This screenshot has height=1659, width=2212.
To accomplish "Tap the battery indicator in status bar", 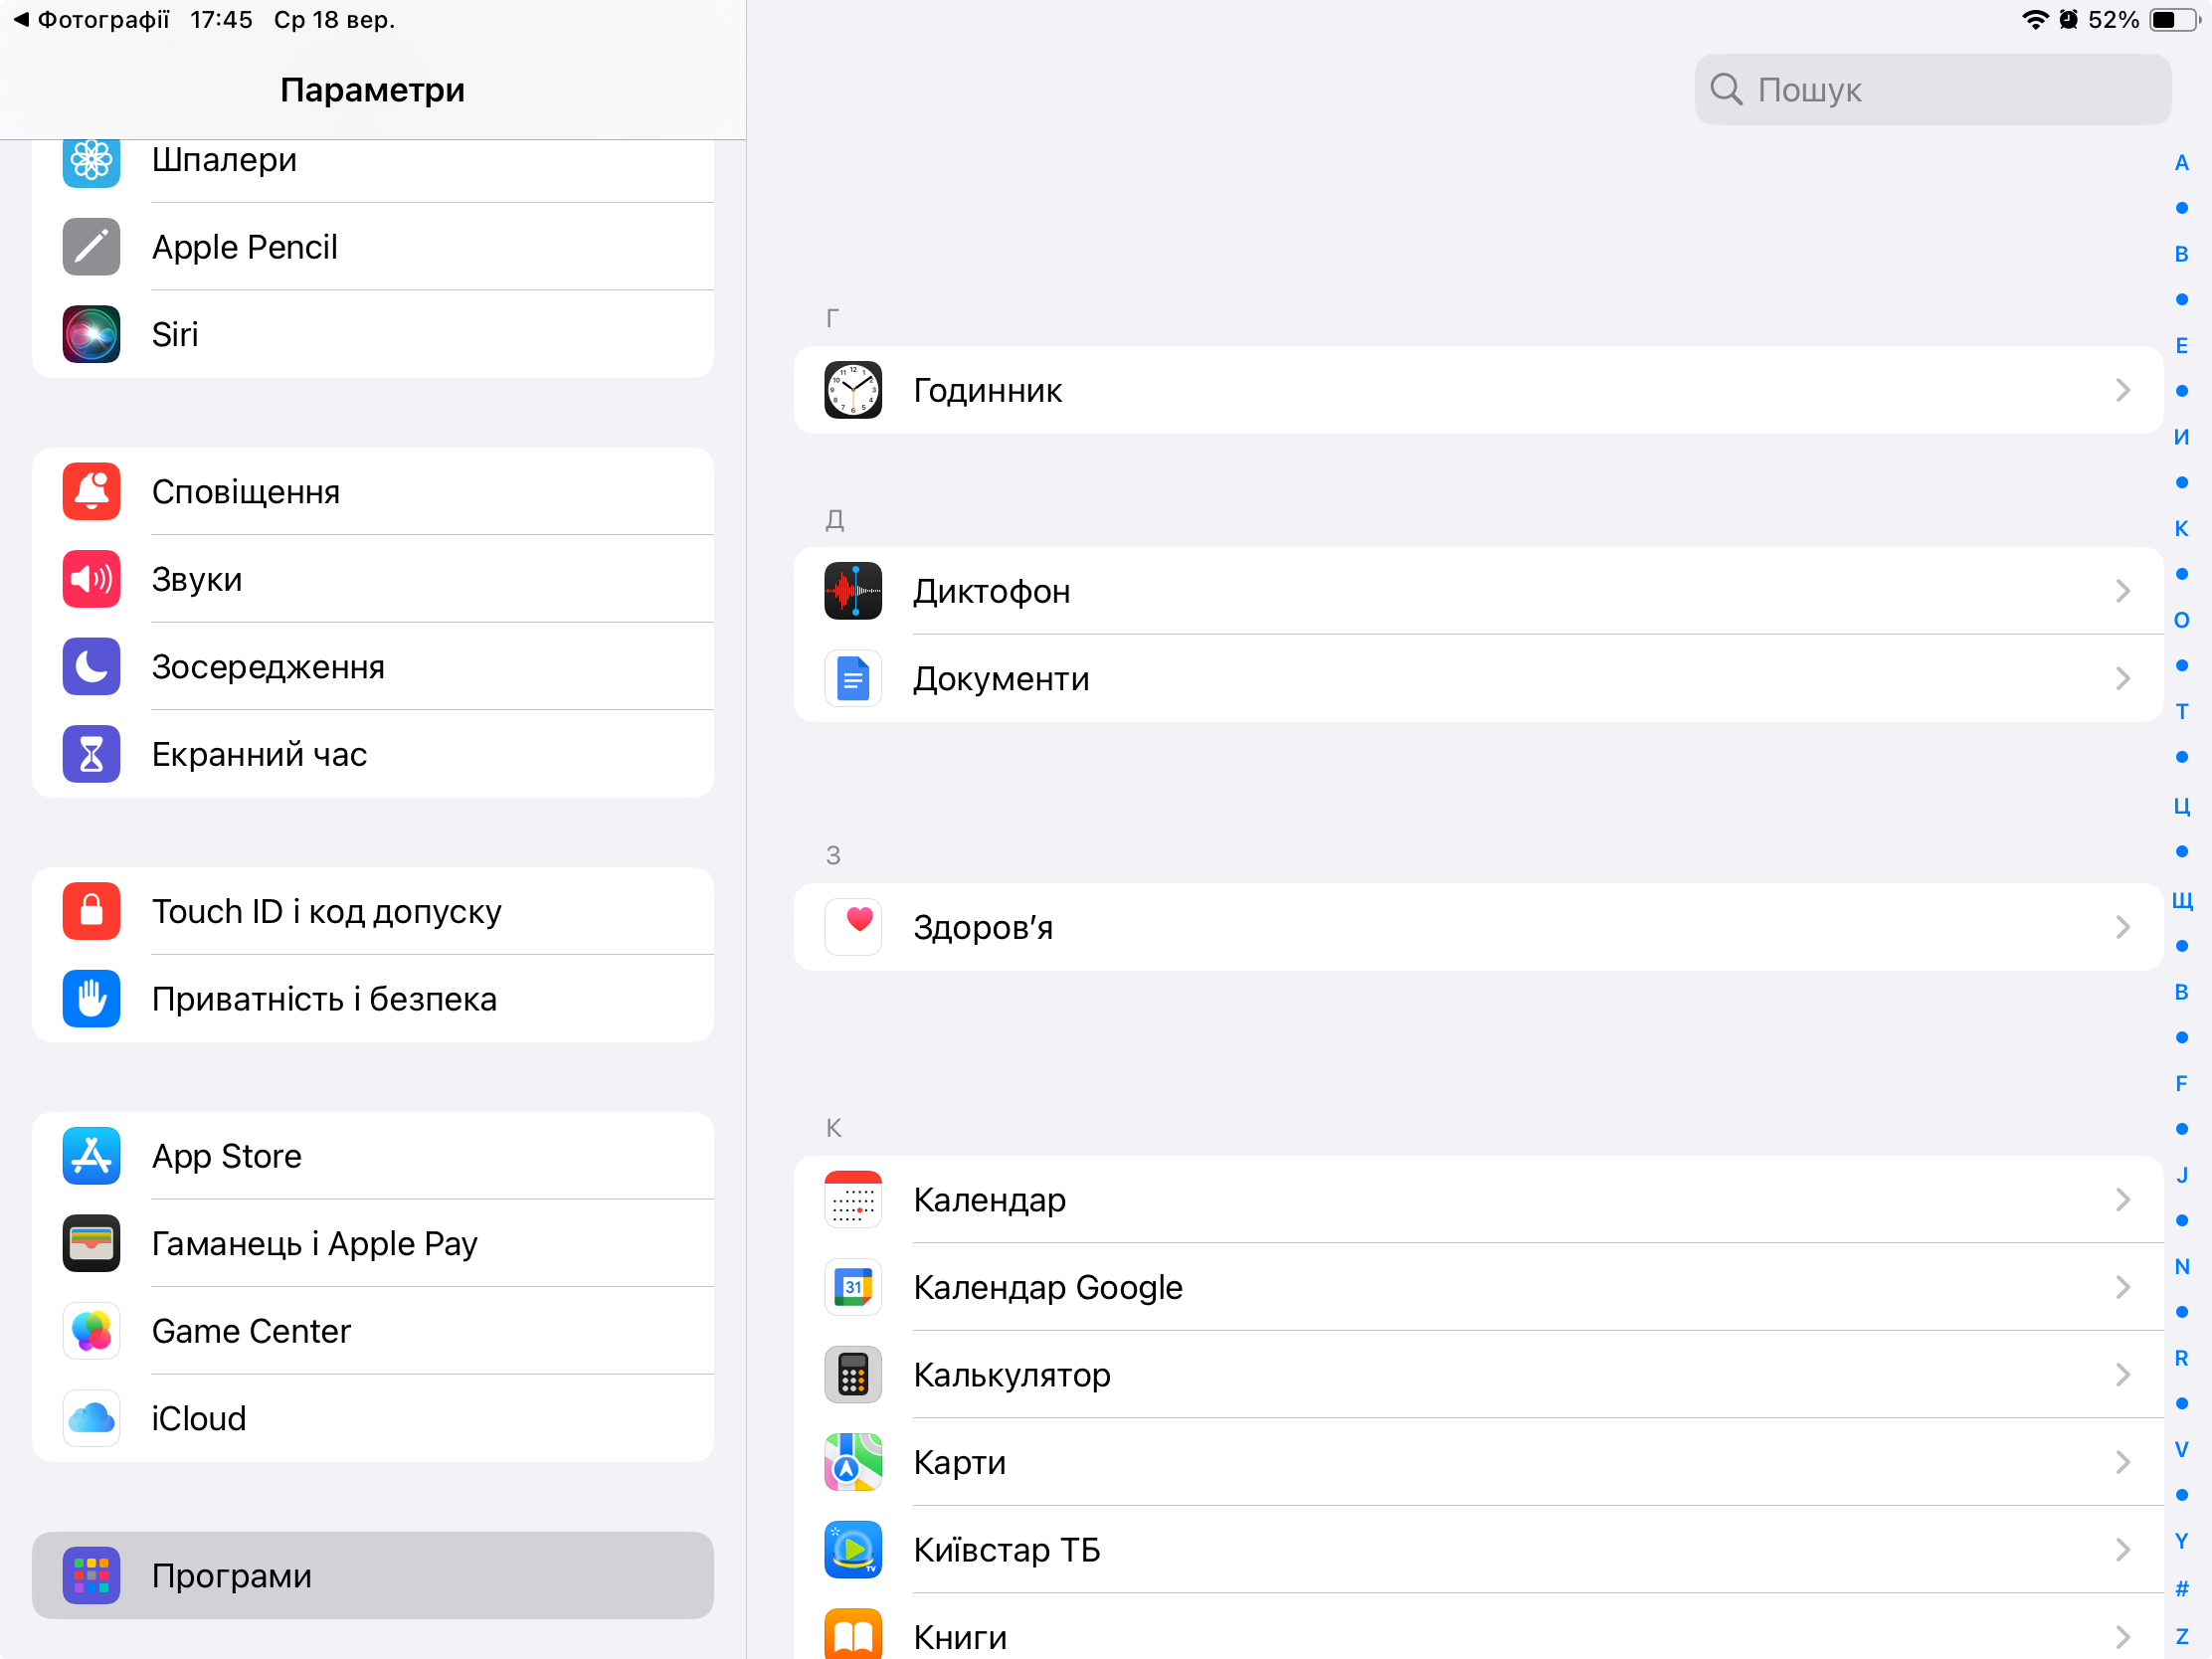I will 2176,20.
